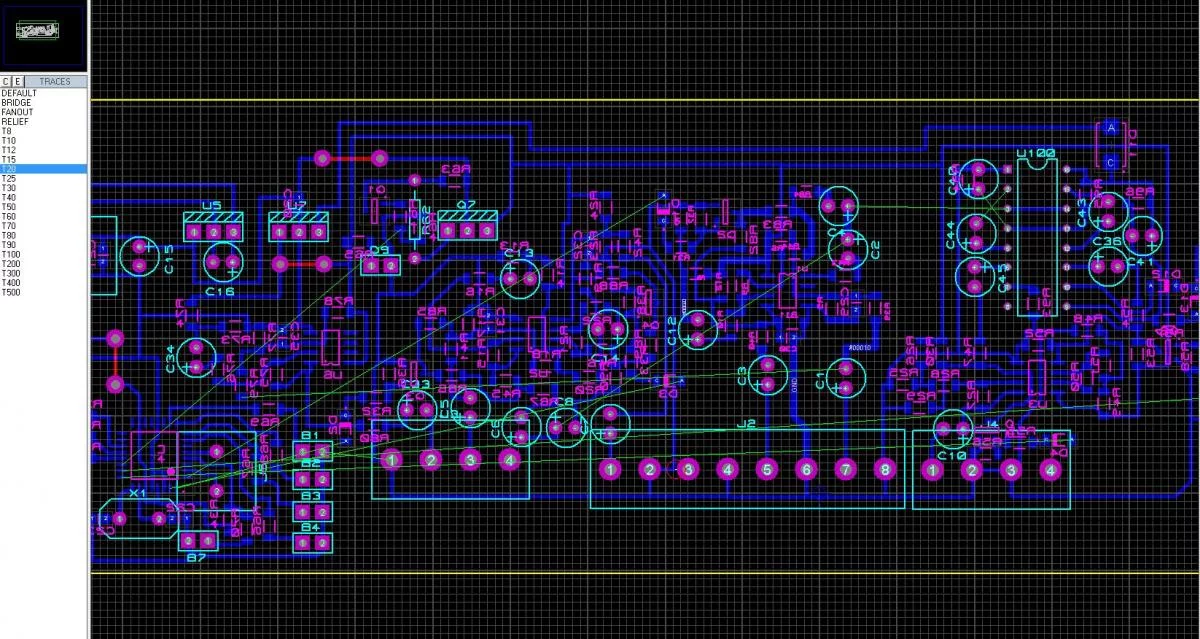Viewport: 1200px width, 639px height.
Task: Select the FANOUT trace style
Action: 44,112
